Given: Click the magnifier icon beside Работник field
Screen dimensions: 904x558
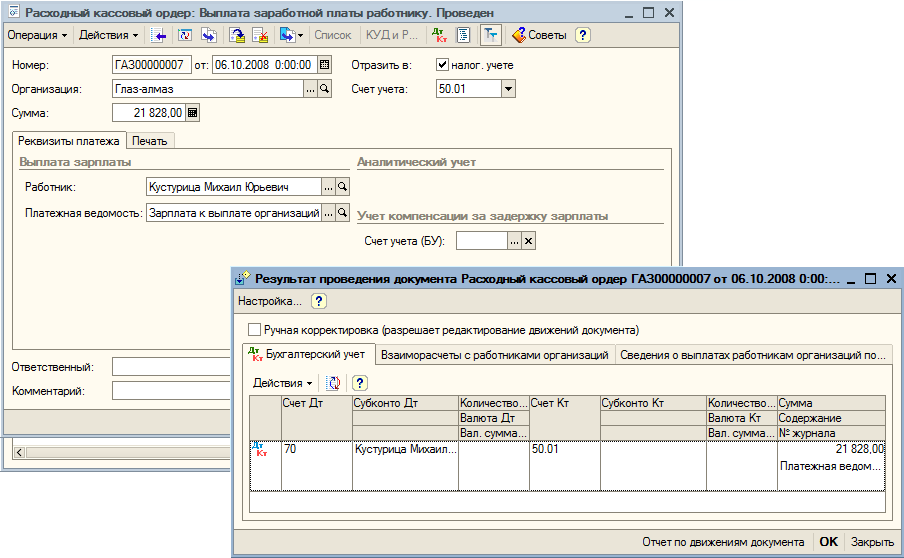Looking at the screenshot, I should click(x=342, y=187).
